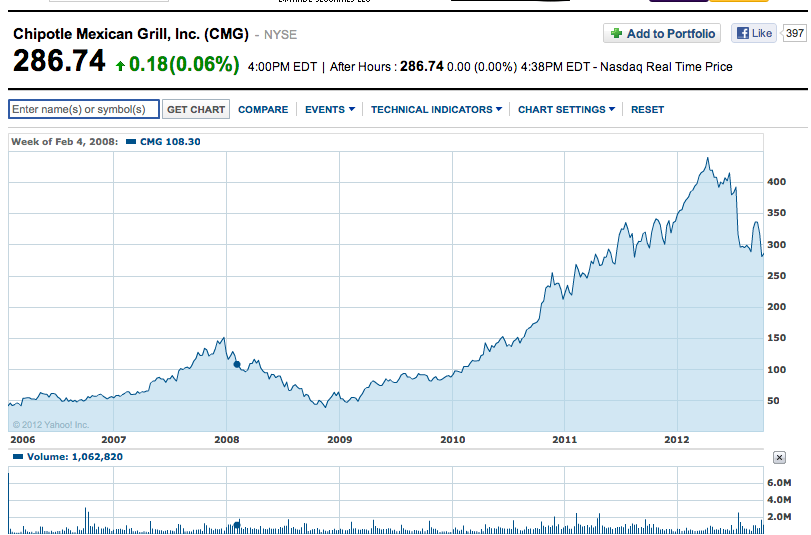Click the 0.18(0.06%) change value

click(184, 64)
